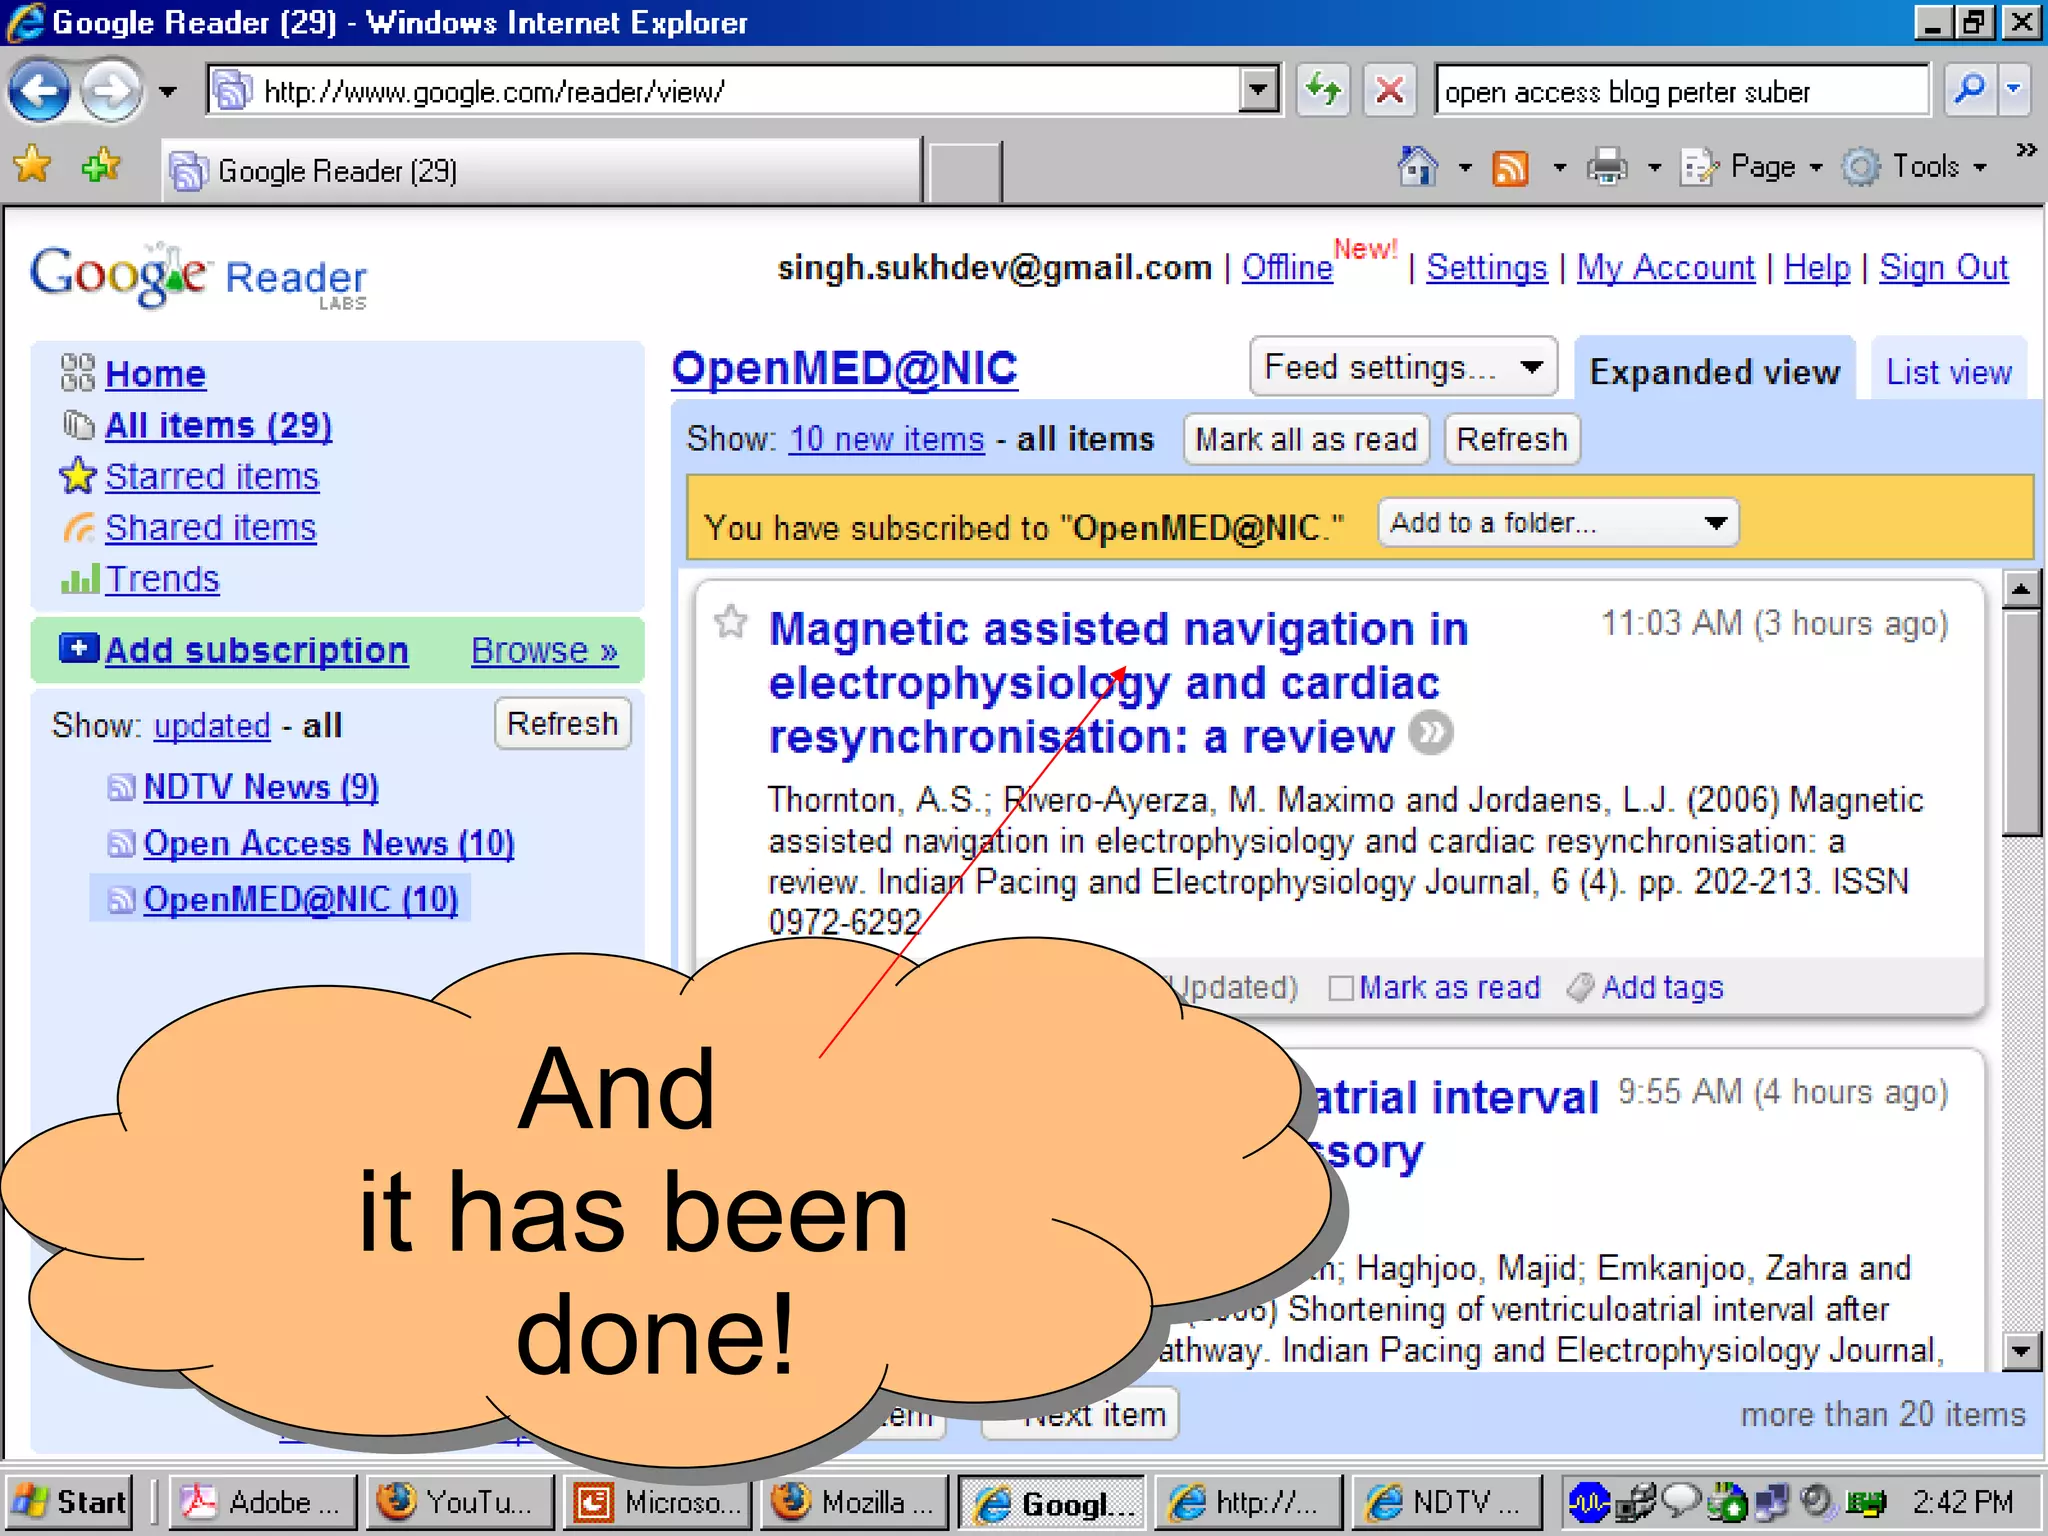Click the Print printer icon
Screen dimensions: 2048x1536
pos(1607,167)
